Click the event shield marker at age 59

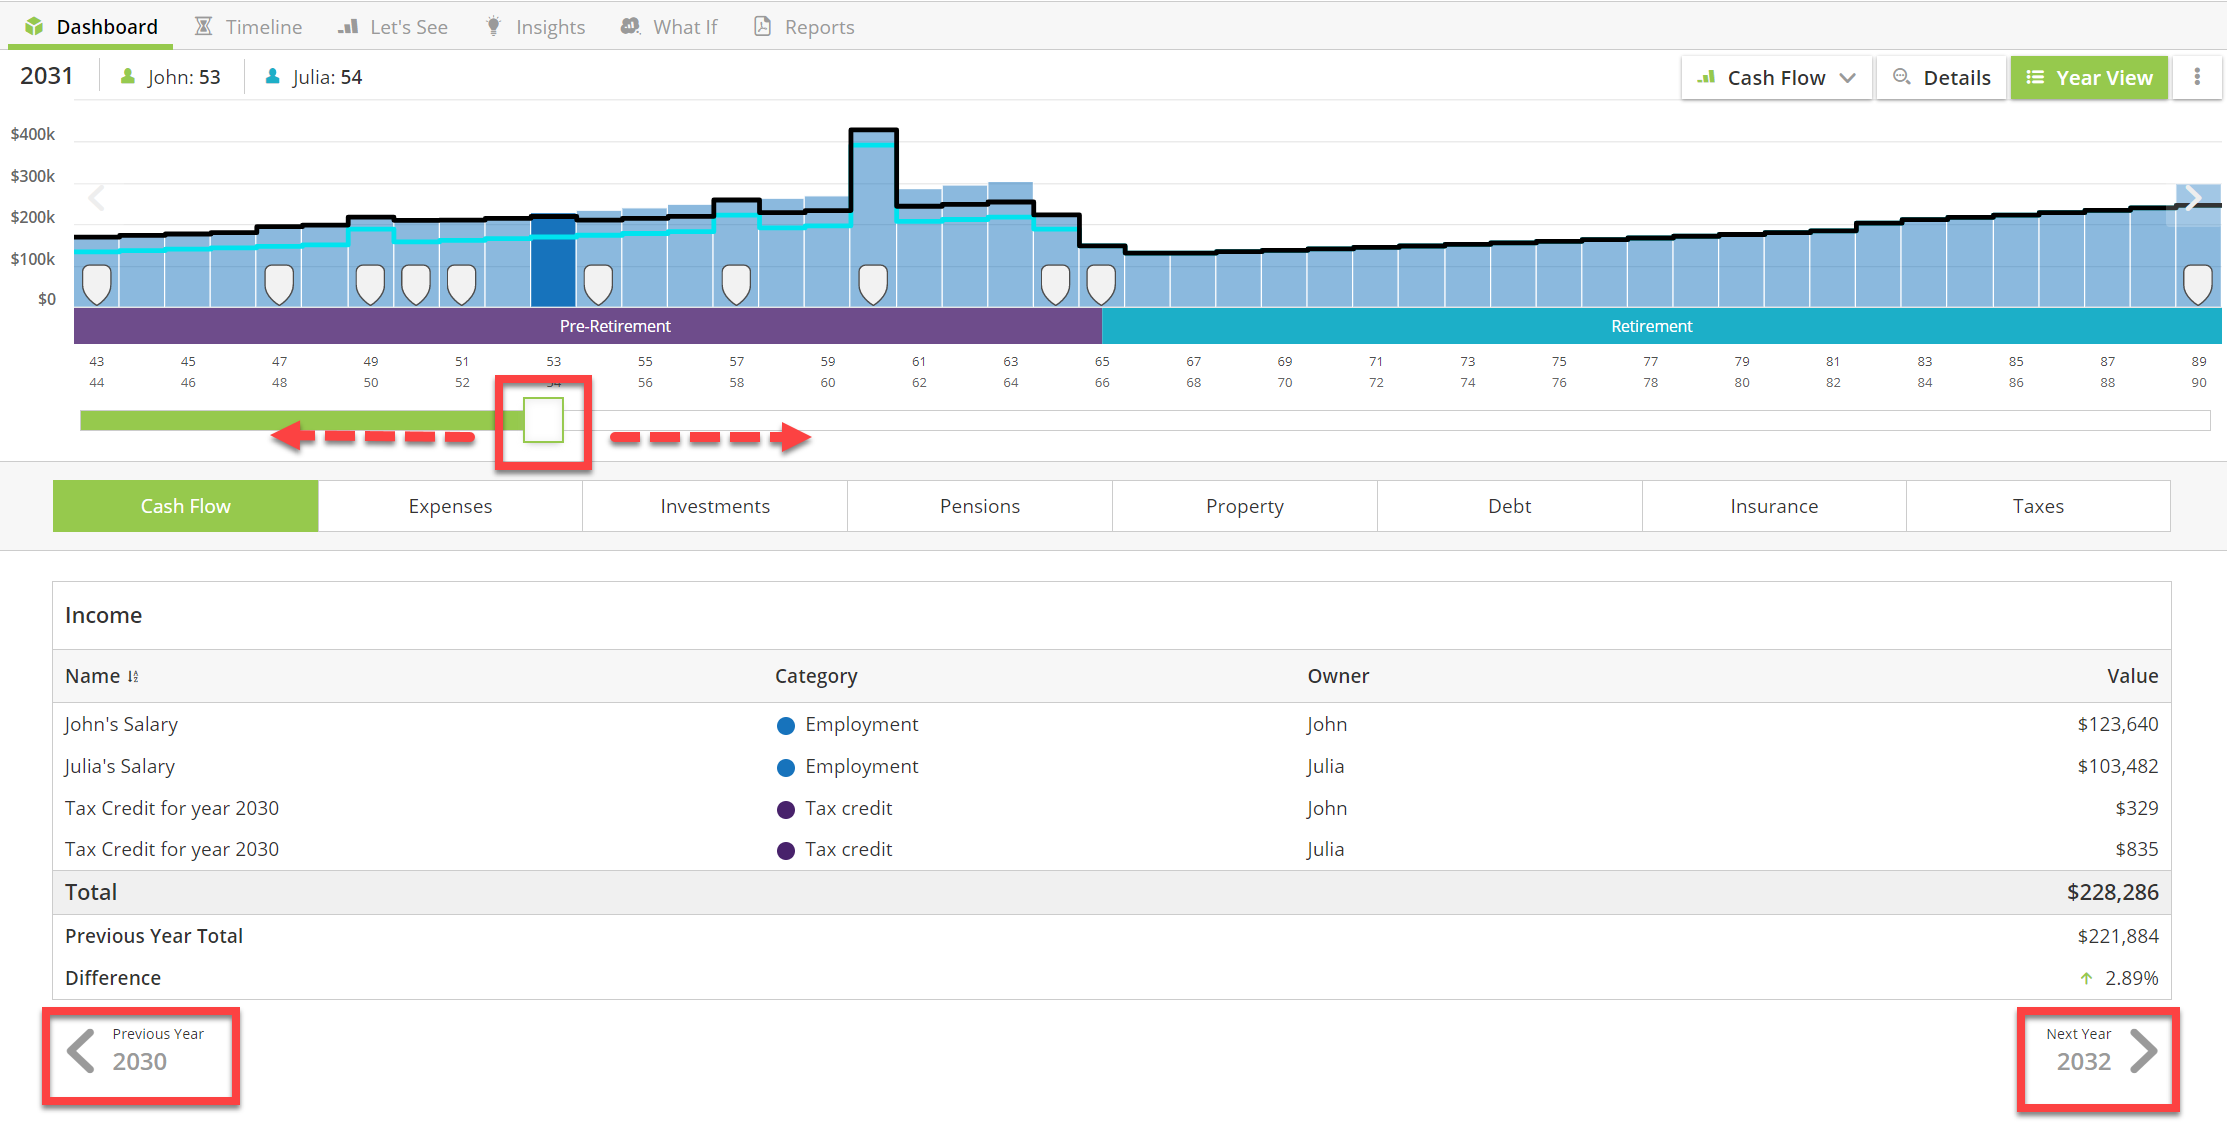tap(873, 285)
